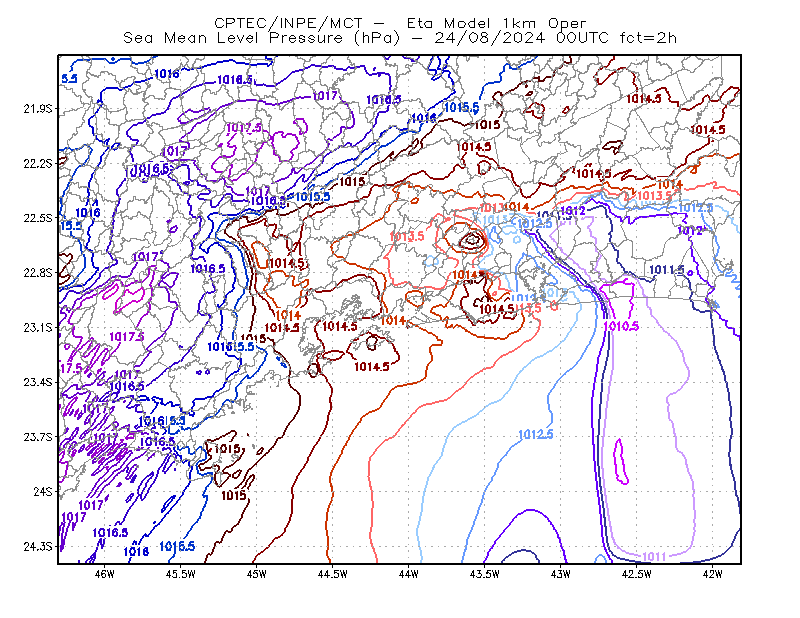This screenshot has width=800, height=618.
Task: Click the magenta 1010.5 contour label
Action: coord(621,326)
